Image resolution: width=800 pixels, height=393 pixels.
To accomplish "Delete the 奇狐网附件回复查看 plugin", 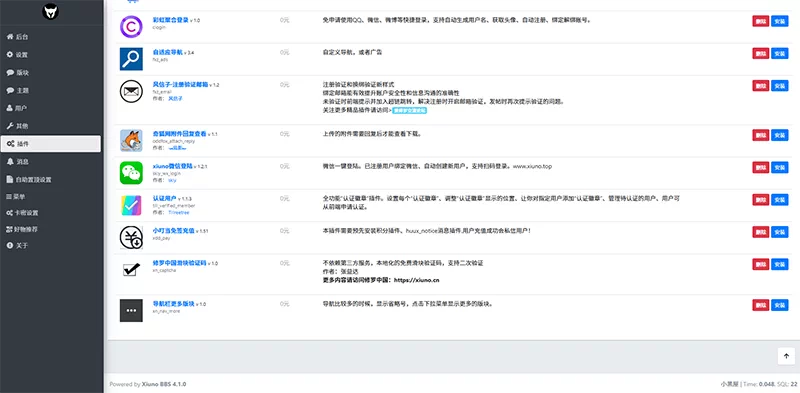I will [x=760, y=135].
